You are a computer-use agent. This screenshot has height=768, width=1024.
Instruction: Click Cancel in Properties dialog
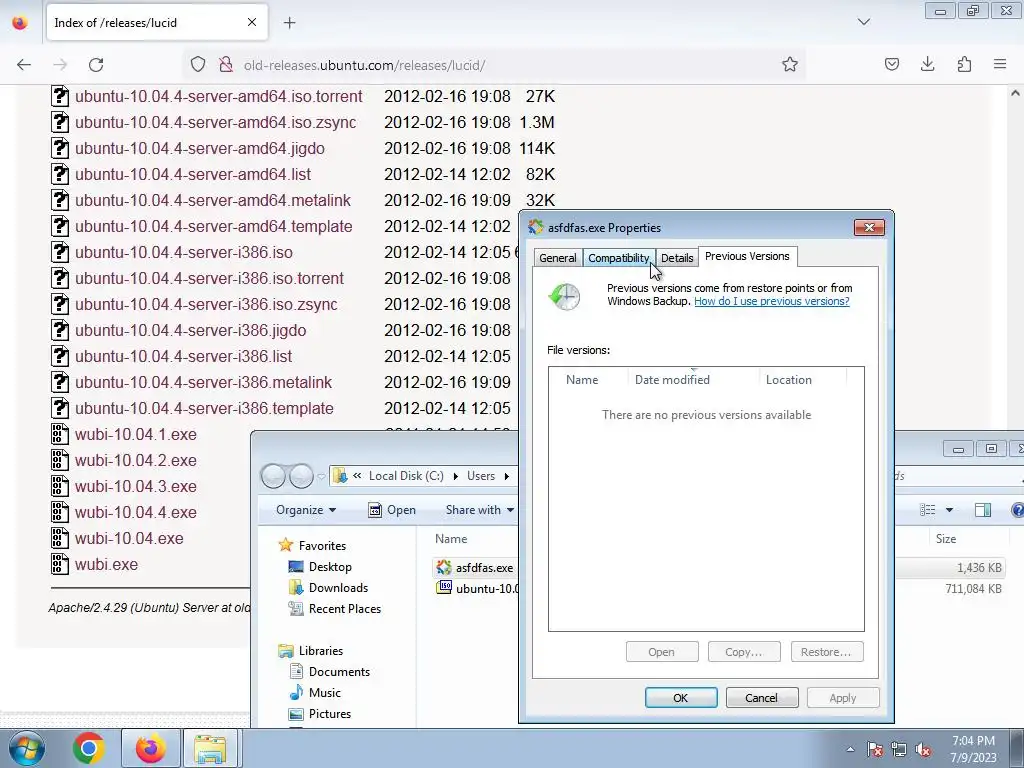(x=761, y=697)
